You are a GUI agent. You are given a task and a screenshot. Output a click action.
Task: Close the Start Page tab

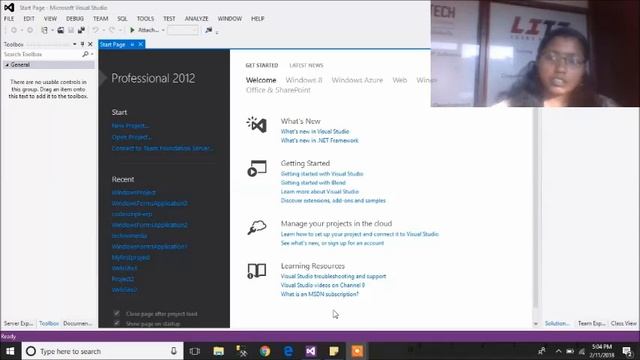pyautogui.click(x=140, y=44)
